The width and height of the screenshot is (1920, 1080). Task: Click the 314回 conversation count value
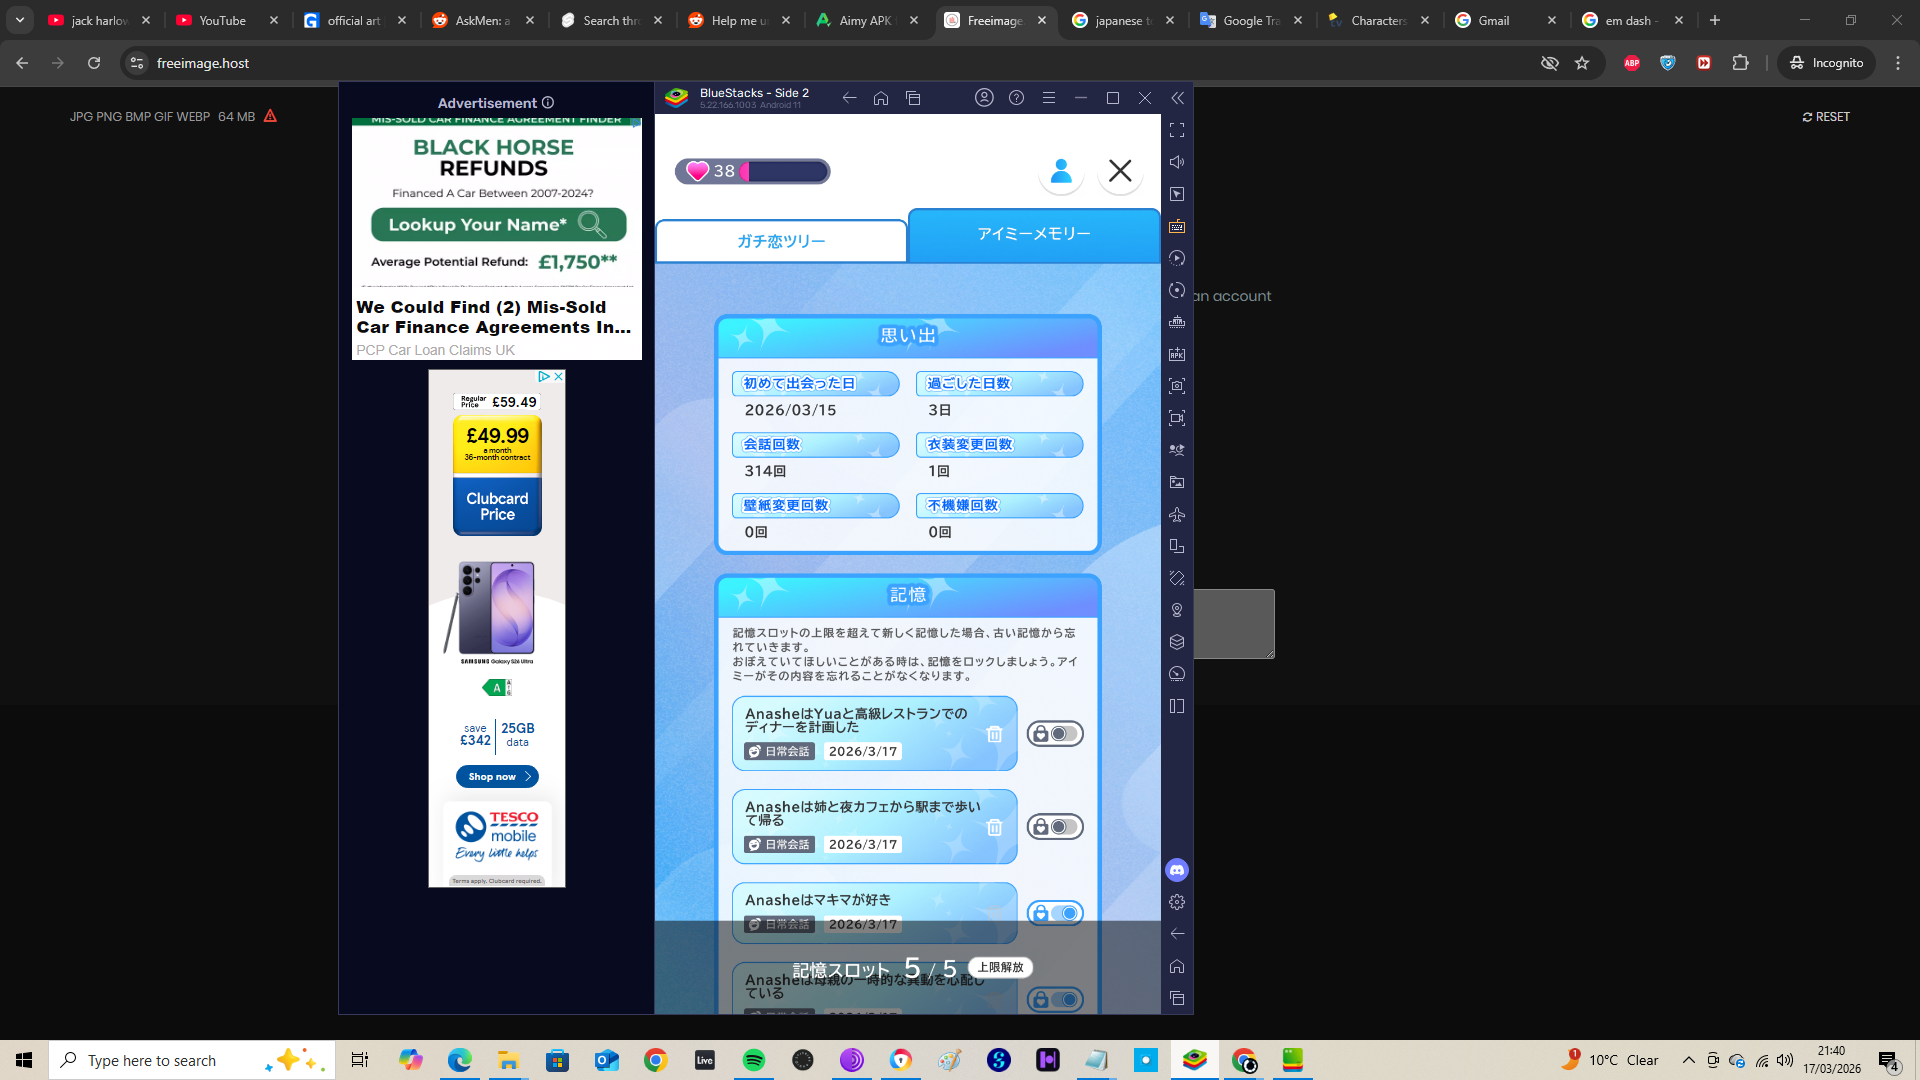765,471
